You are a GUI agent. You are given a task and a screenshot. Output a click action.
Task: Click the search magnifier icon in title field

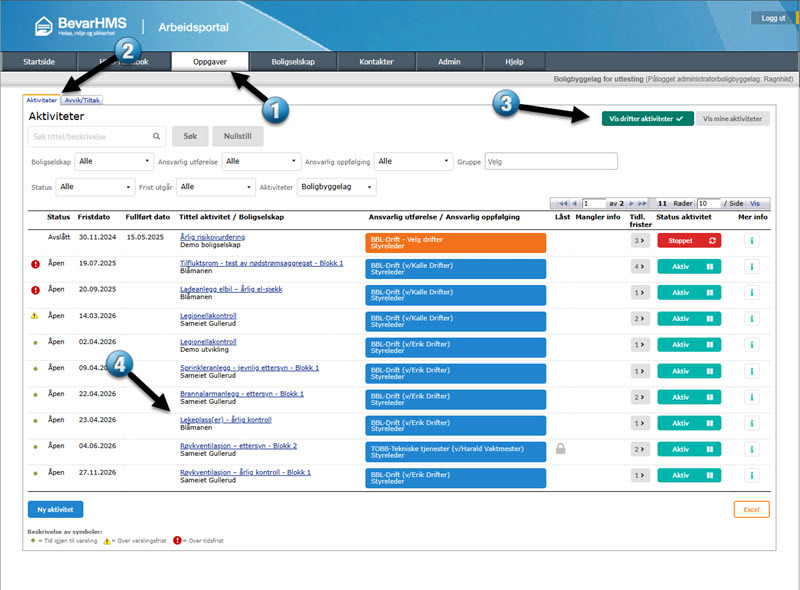pyautogui.click(x=157, y=136)
